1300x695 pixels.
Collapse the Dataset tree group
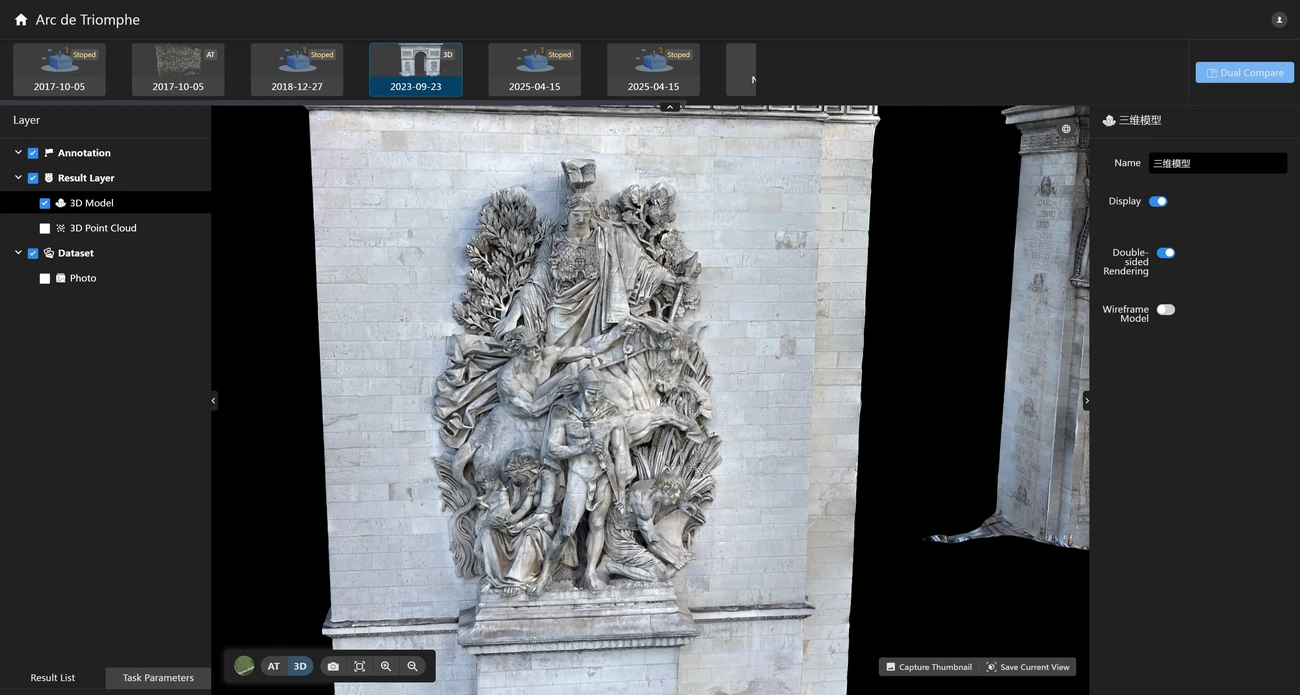click(x=18, y=253)
